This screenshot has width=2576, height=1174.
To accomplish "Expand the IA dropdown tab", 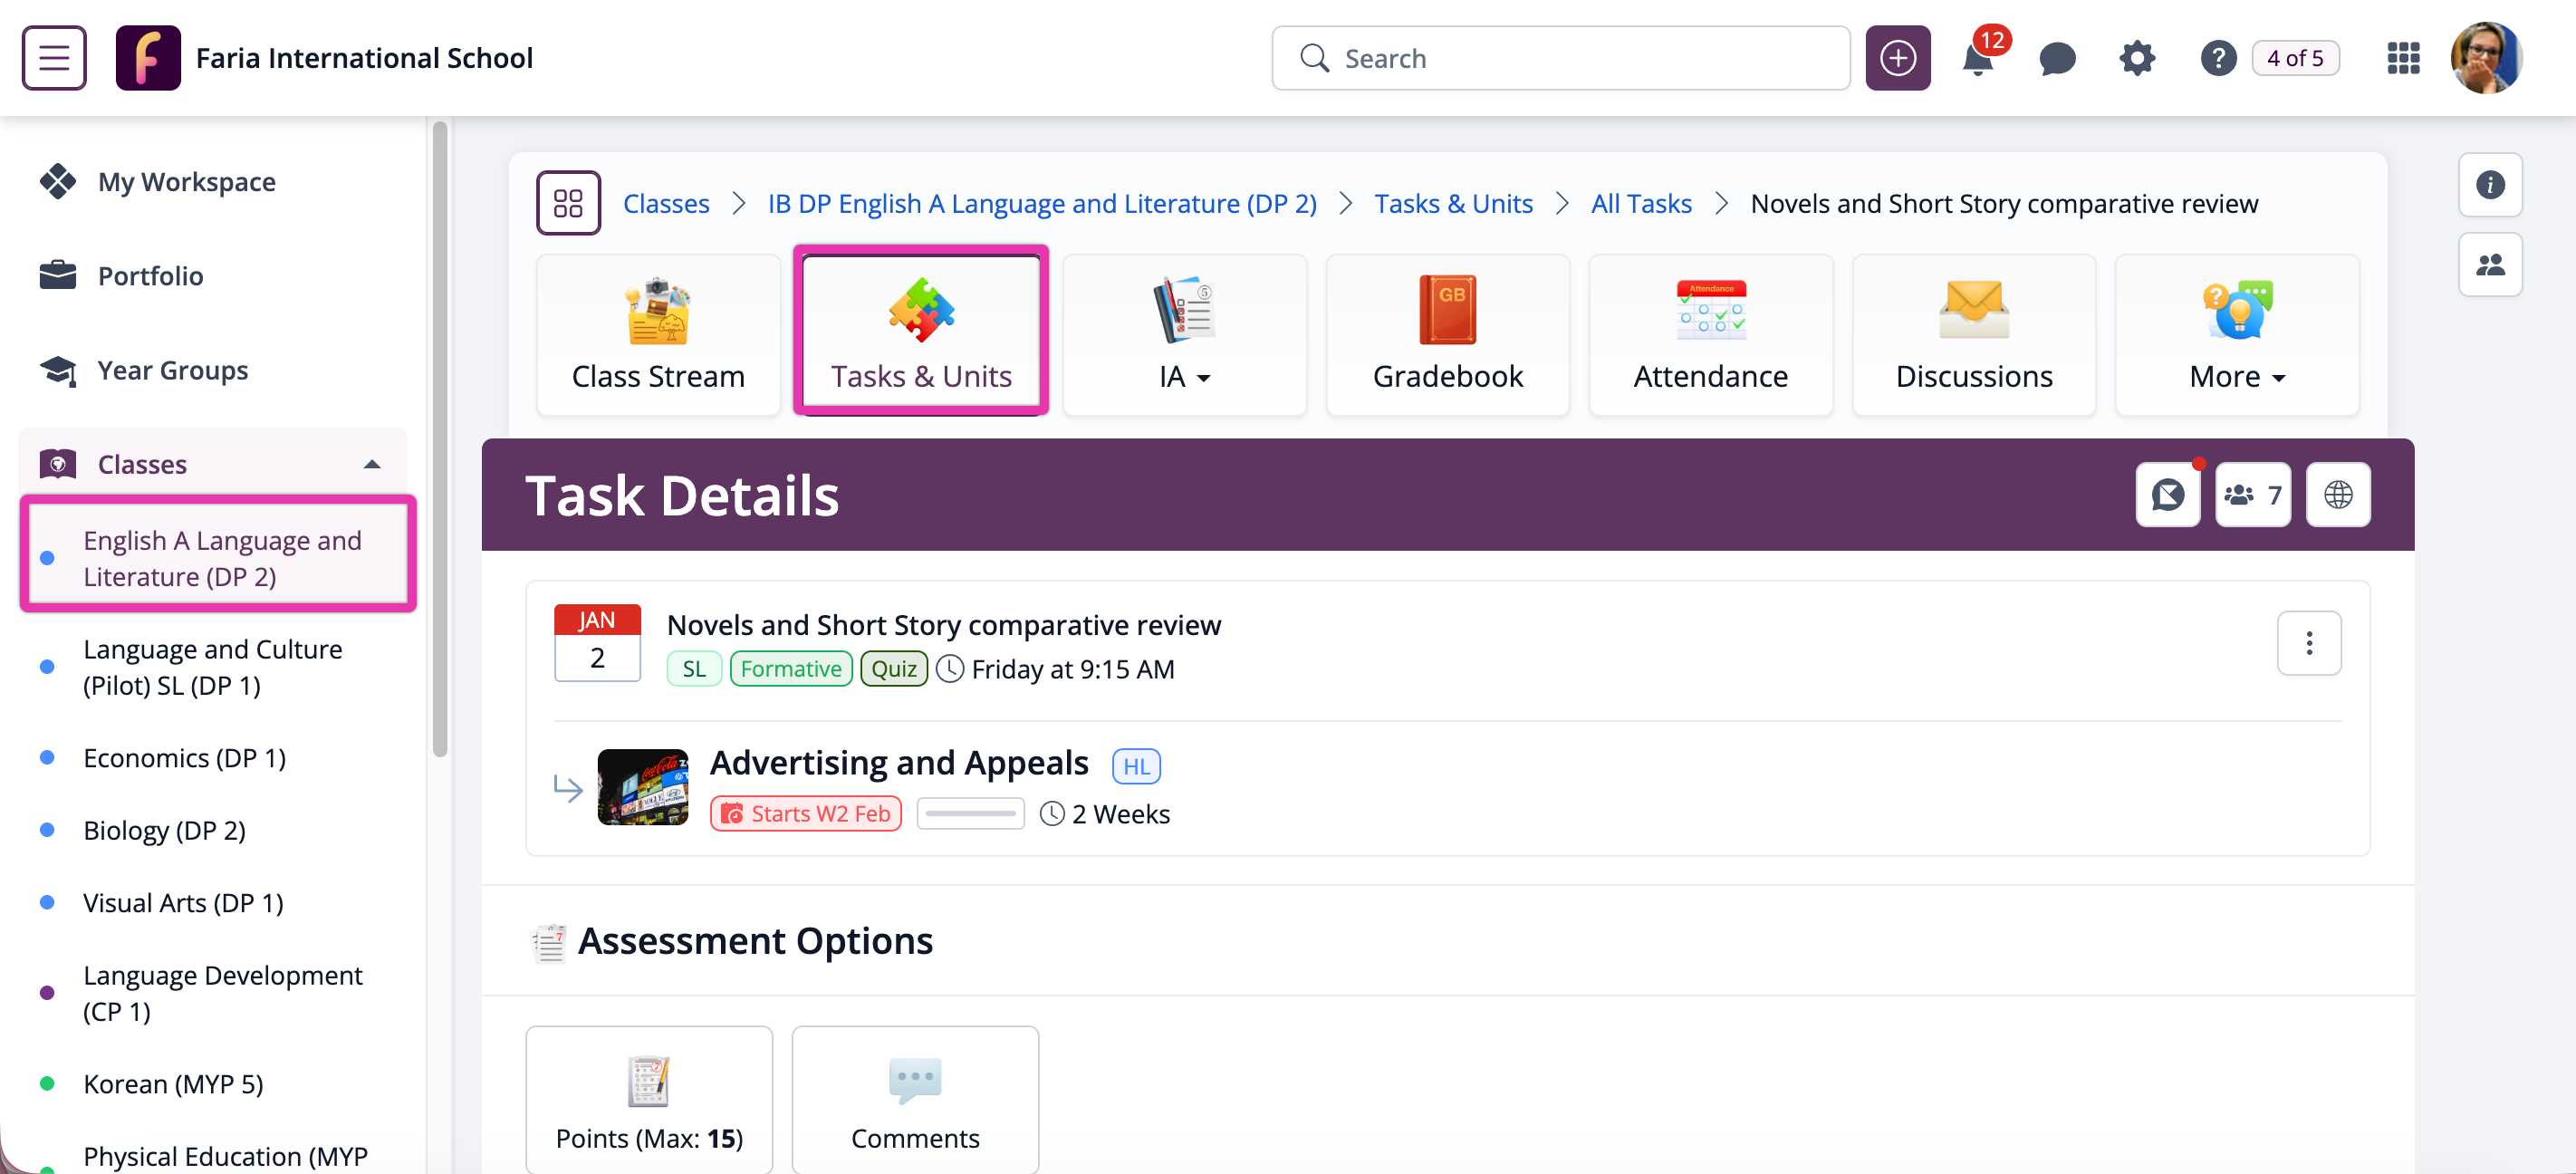I will point(1184,335).
